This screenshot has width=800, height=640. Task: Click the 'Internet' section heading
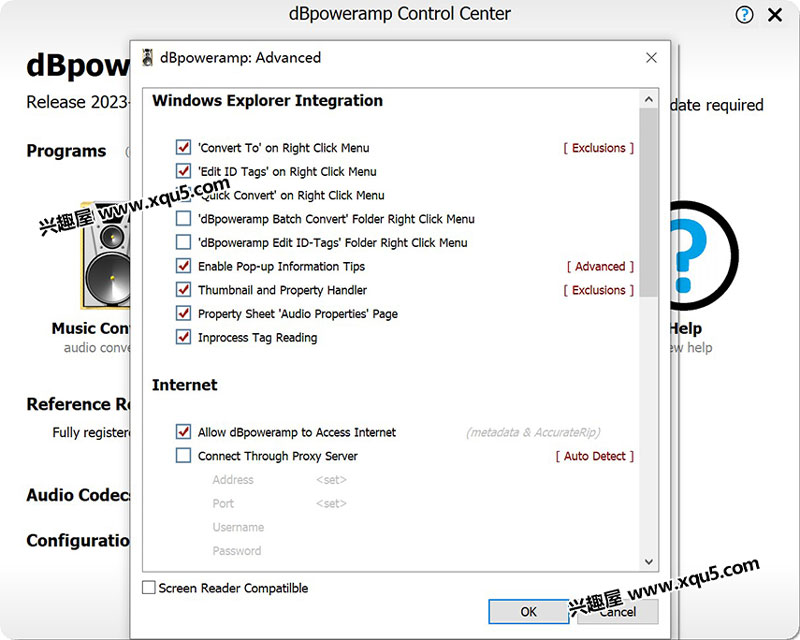tap(185, 385)
